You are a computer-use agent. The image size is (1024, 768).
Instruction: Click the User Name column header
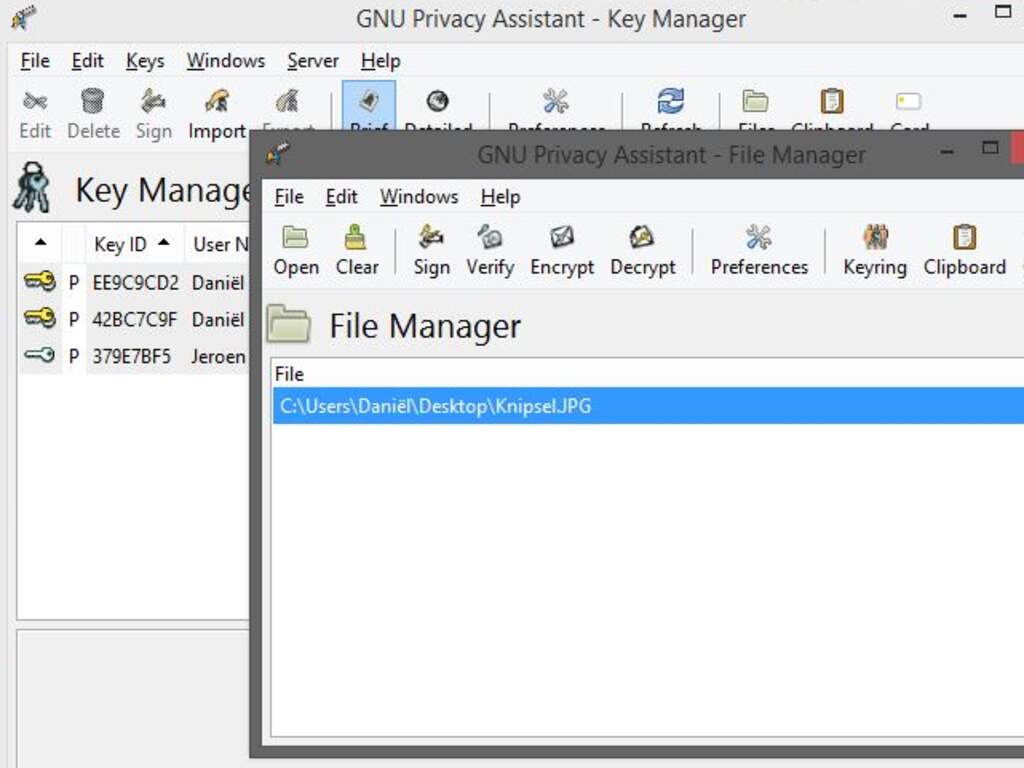click(x=219, y=244)
